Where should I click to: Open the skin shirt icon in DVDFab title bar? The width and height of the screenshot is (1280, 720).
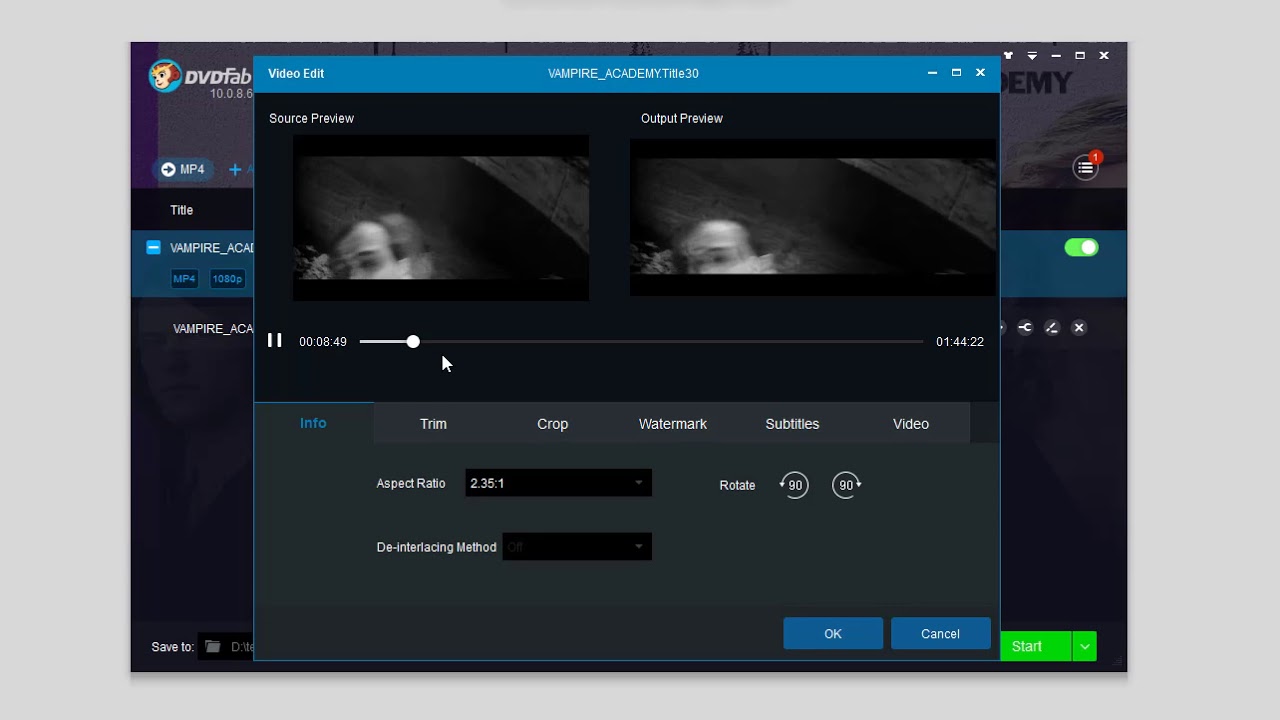1008,56
